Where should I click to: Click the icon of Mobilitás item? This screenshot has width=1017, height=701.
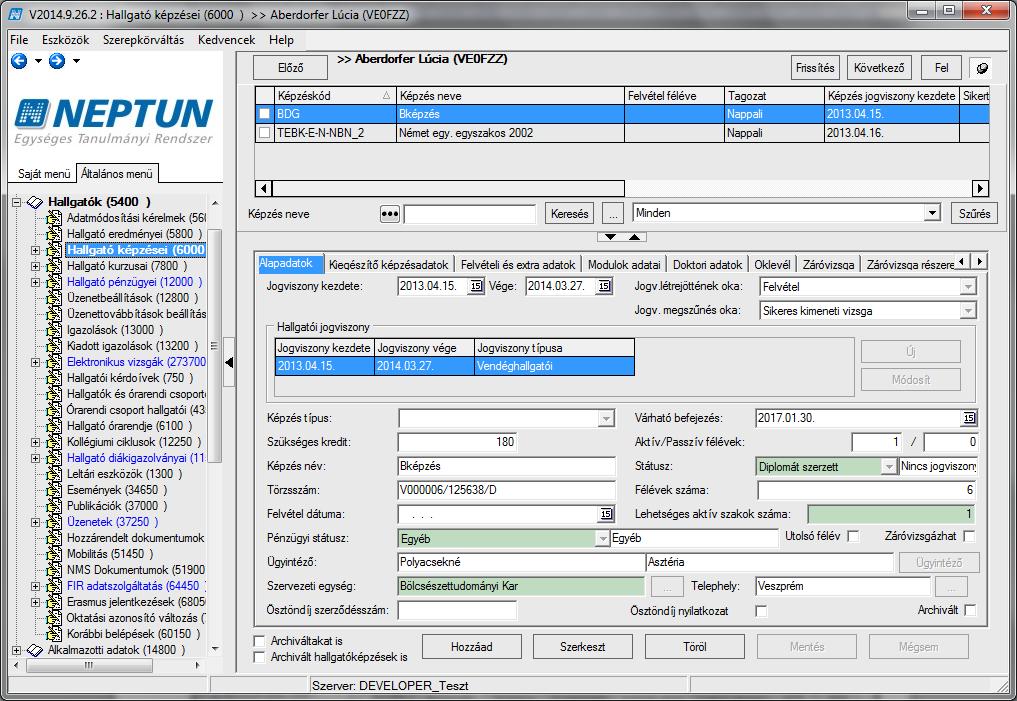[54, 554]
